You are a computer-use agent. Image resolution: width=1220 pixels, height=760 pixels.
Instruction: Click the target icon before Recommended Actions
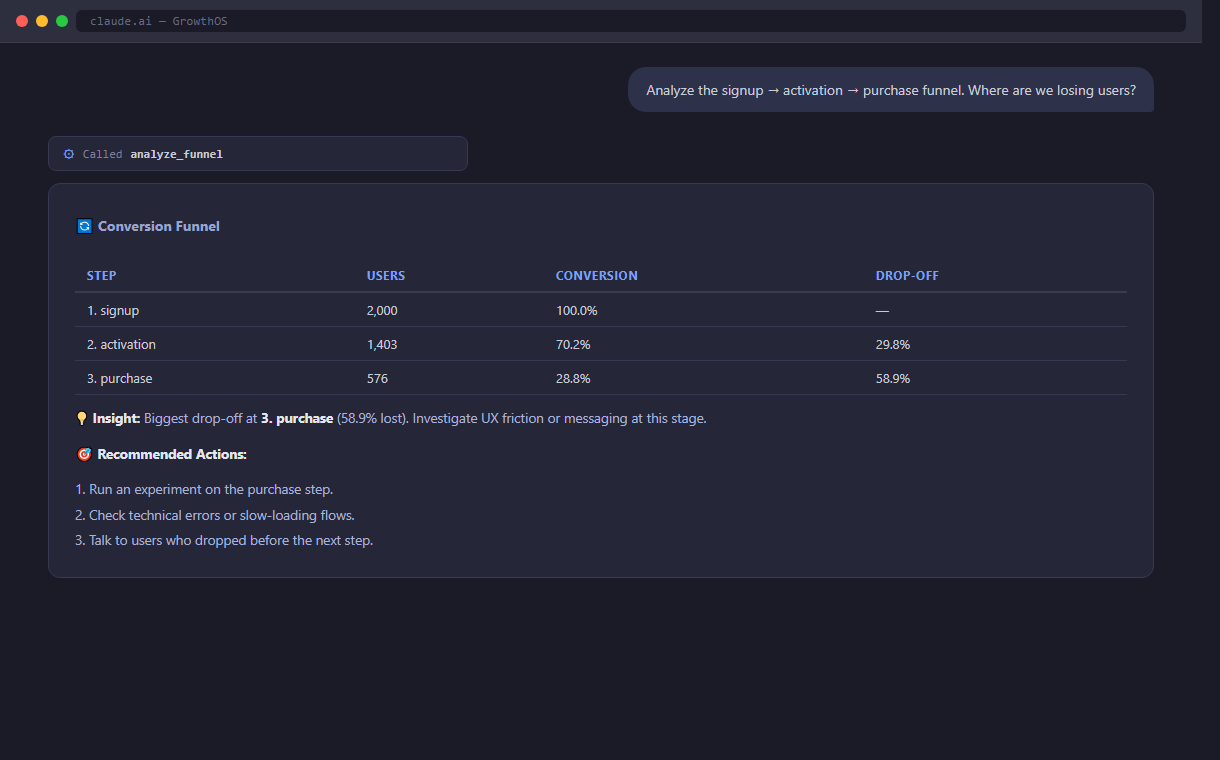[84, 454]
